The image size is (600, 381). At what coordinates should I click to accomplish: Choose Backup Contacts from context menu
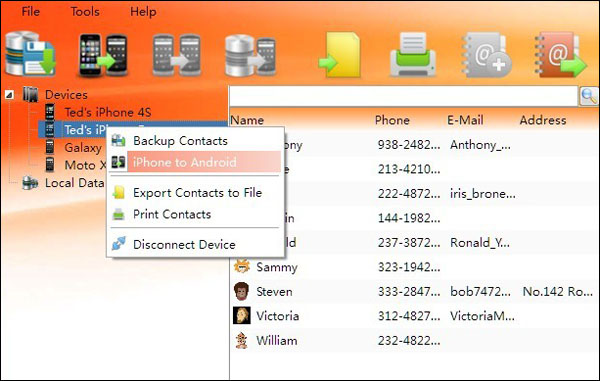coord(195,141)
